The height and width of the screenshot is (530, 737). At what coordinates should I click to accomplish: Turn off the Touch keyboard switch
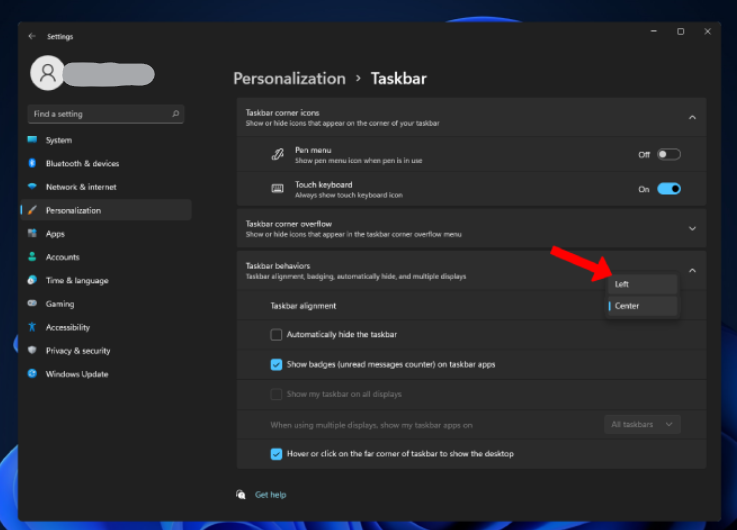[x=668, y=189]
